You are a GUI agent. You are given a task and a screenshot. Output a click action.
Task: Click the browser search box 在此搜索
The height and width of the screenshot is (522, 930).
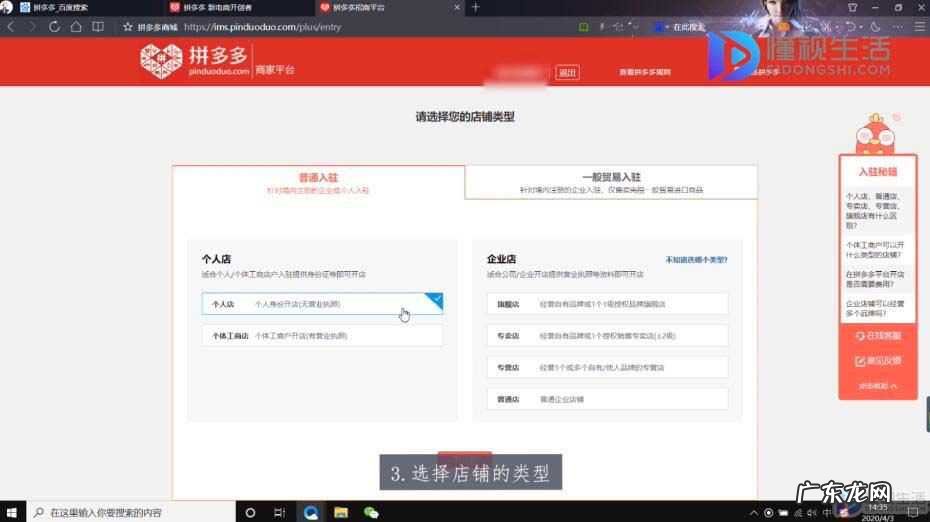(688, 27)
